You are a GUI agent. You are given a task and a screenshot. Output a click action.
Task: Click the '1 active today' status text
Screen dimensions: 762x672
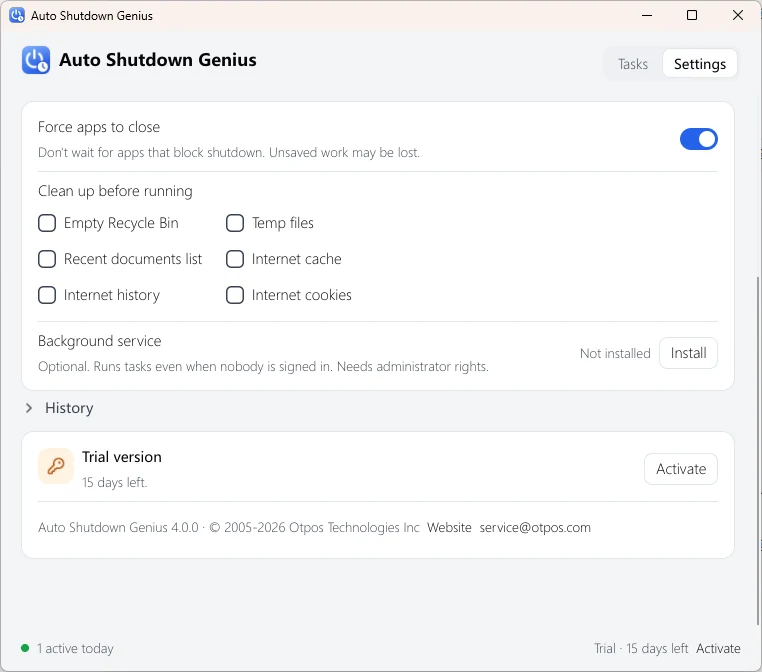click(75, 648)
